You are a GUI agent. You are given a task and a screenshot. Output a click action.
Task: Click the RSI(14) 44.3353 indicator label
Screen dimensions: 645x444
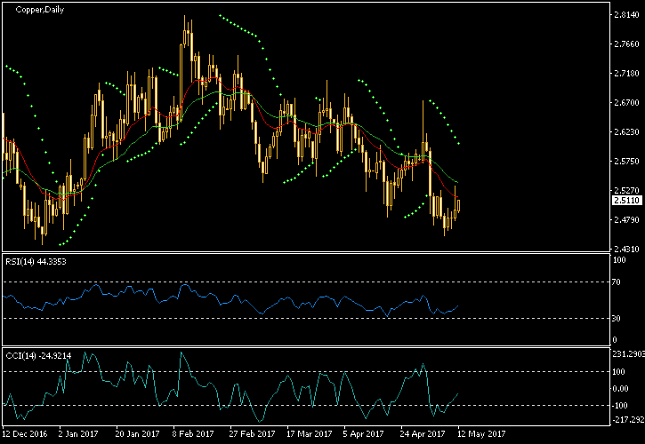[x=36, y=262]
